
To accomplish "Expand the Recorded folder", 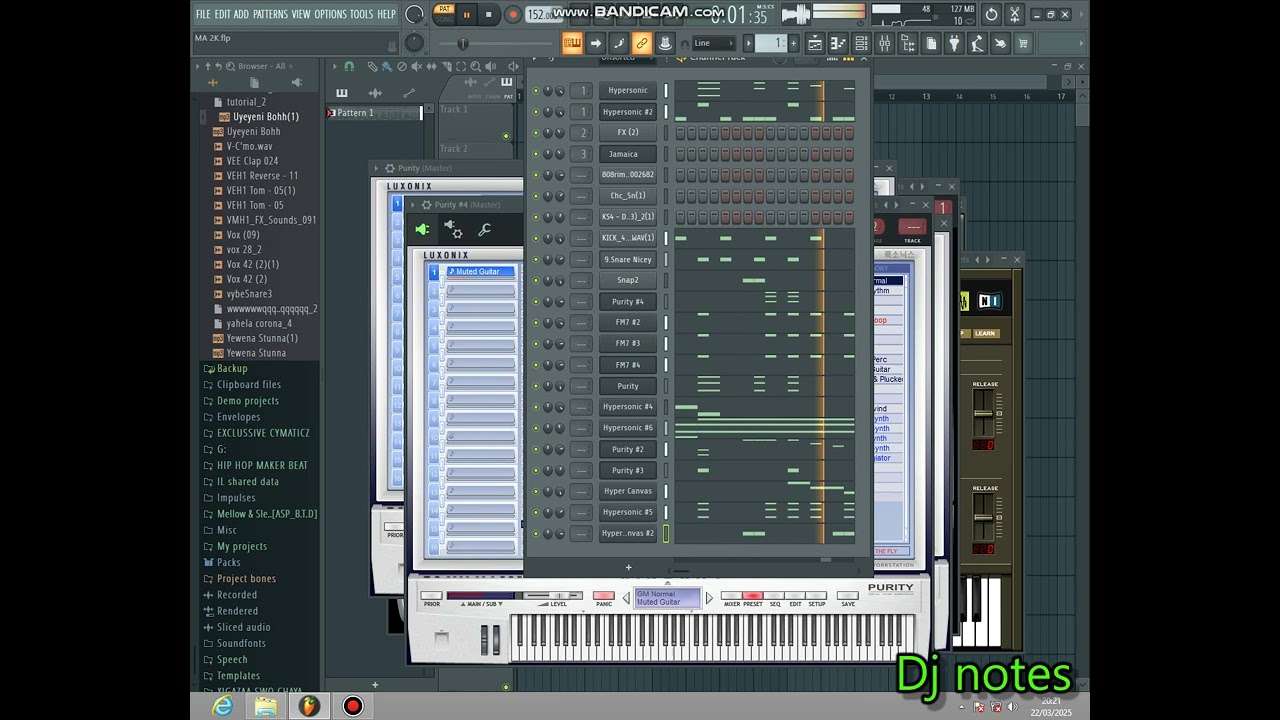I will coord(236,595).
